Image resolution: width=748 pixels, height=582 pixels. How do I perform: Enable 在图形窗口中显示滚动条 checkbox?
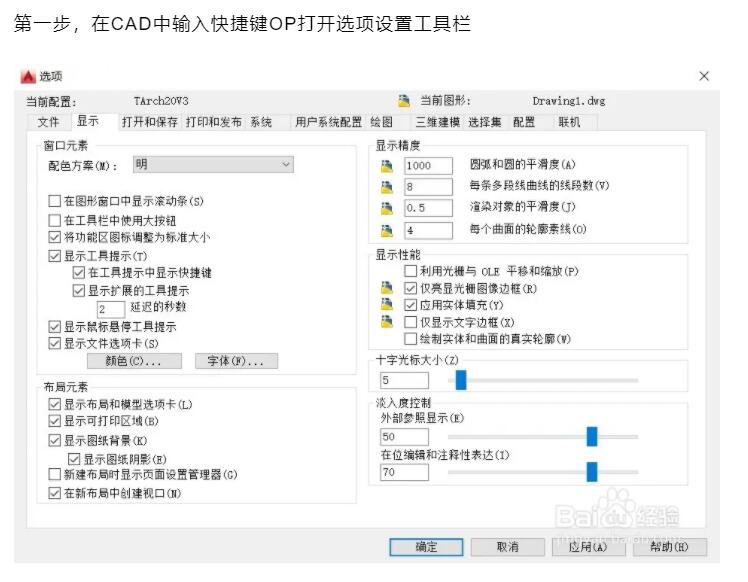click(x=55, y=202)
